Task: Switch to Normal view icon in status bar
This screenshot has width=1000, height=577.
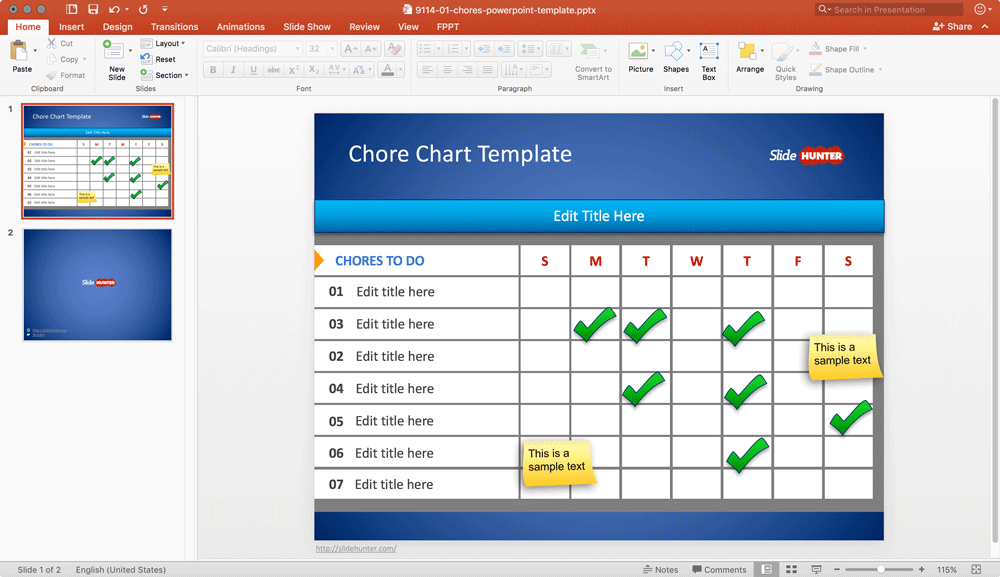Action: (767, 569)
